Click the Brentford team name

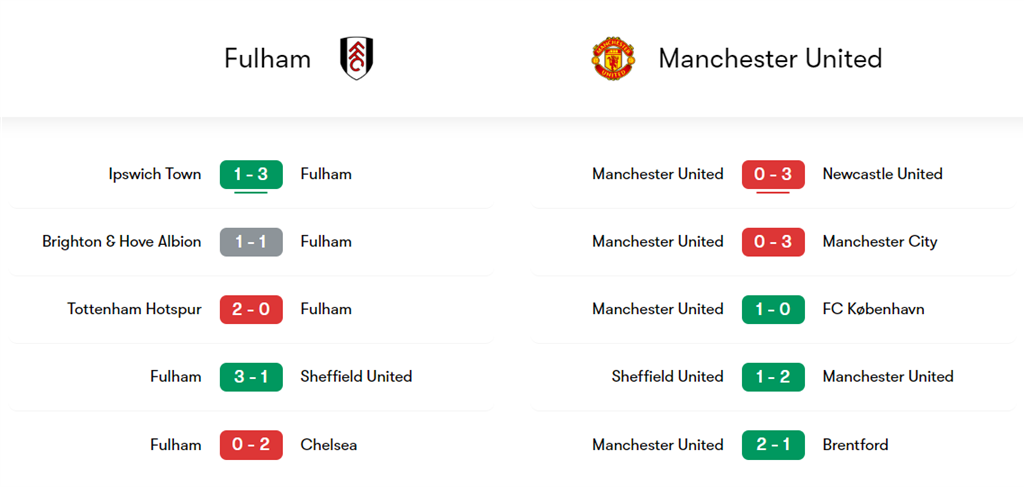pos(856,445)
